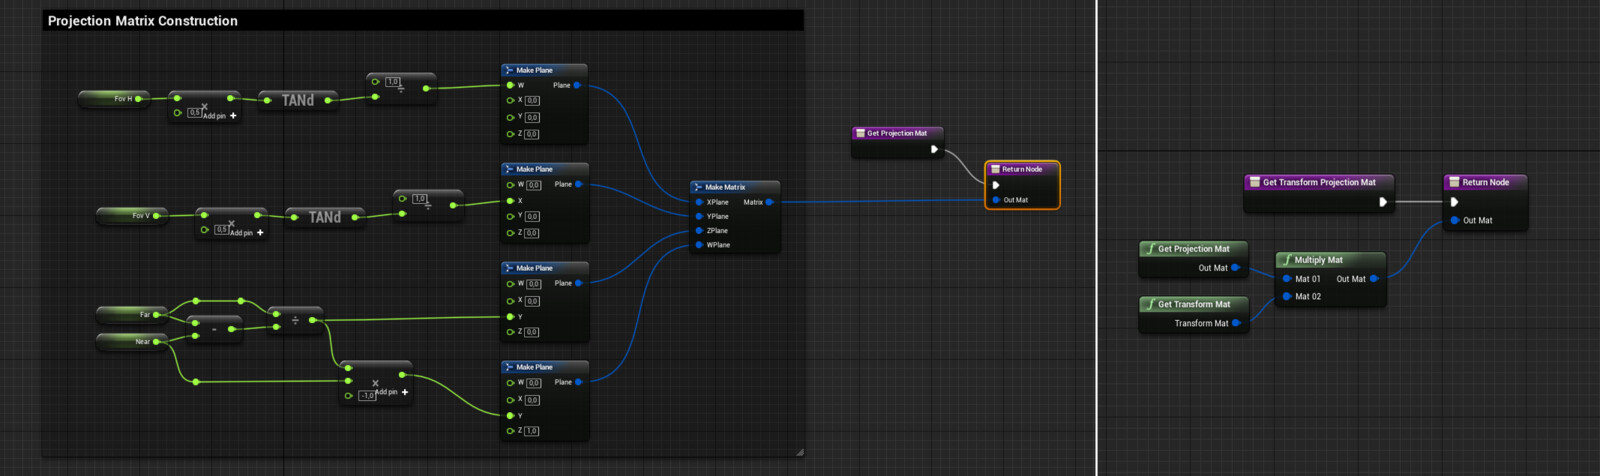Click exec output pin of Get Transform Projection Mat

click(1383, 202)
